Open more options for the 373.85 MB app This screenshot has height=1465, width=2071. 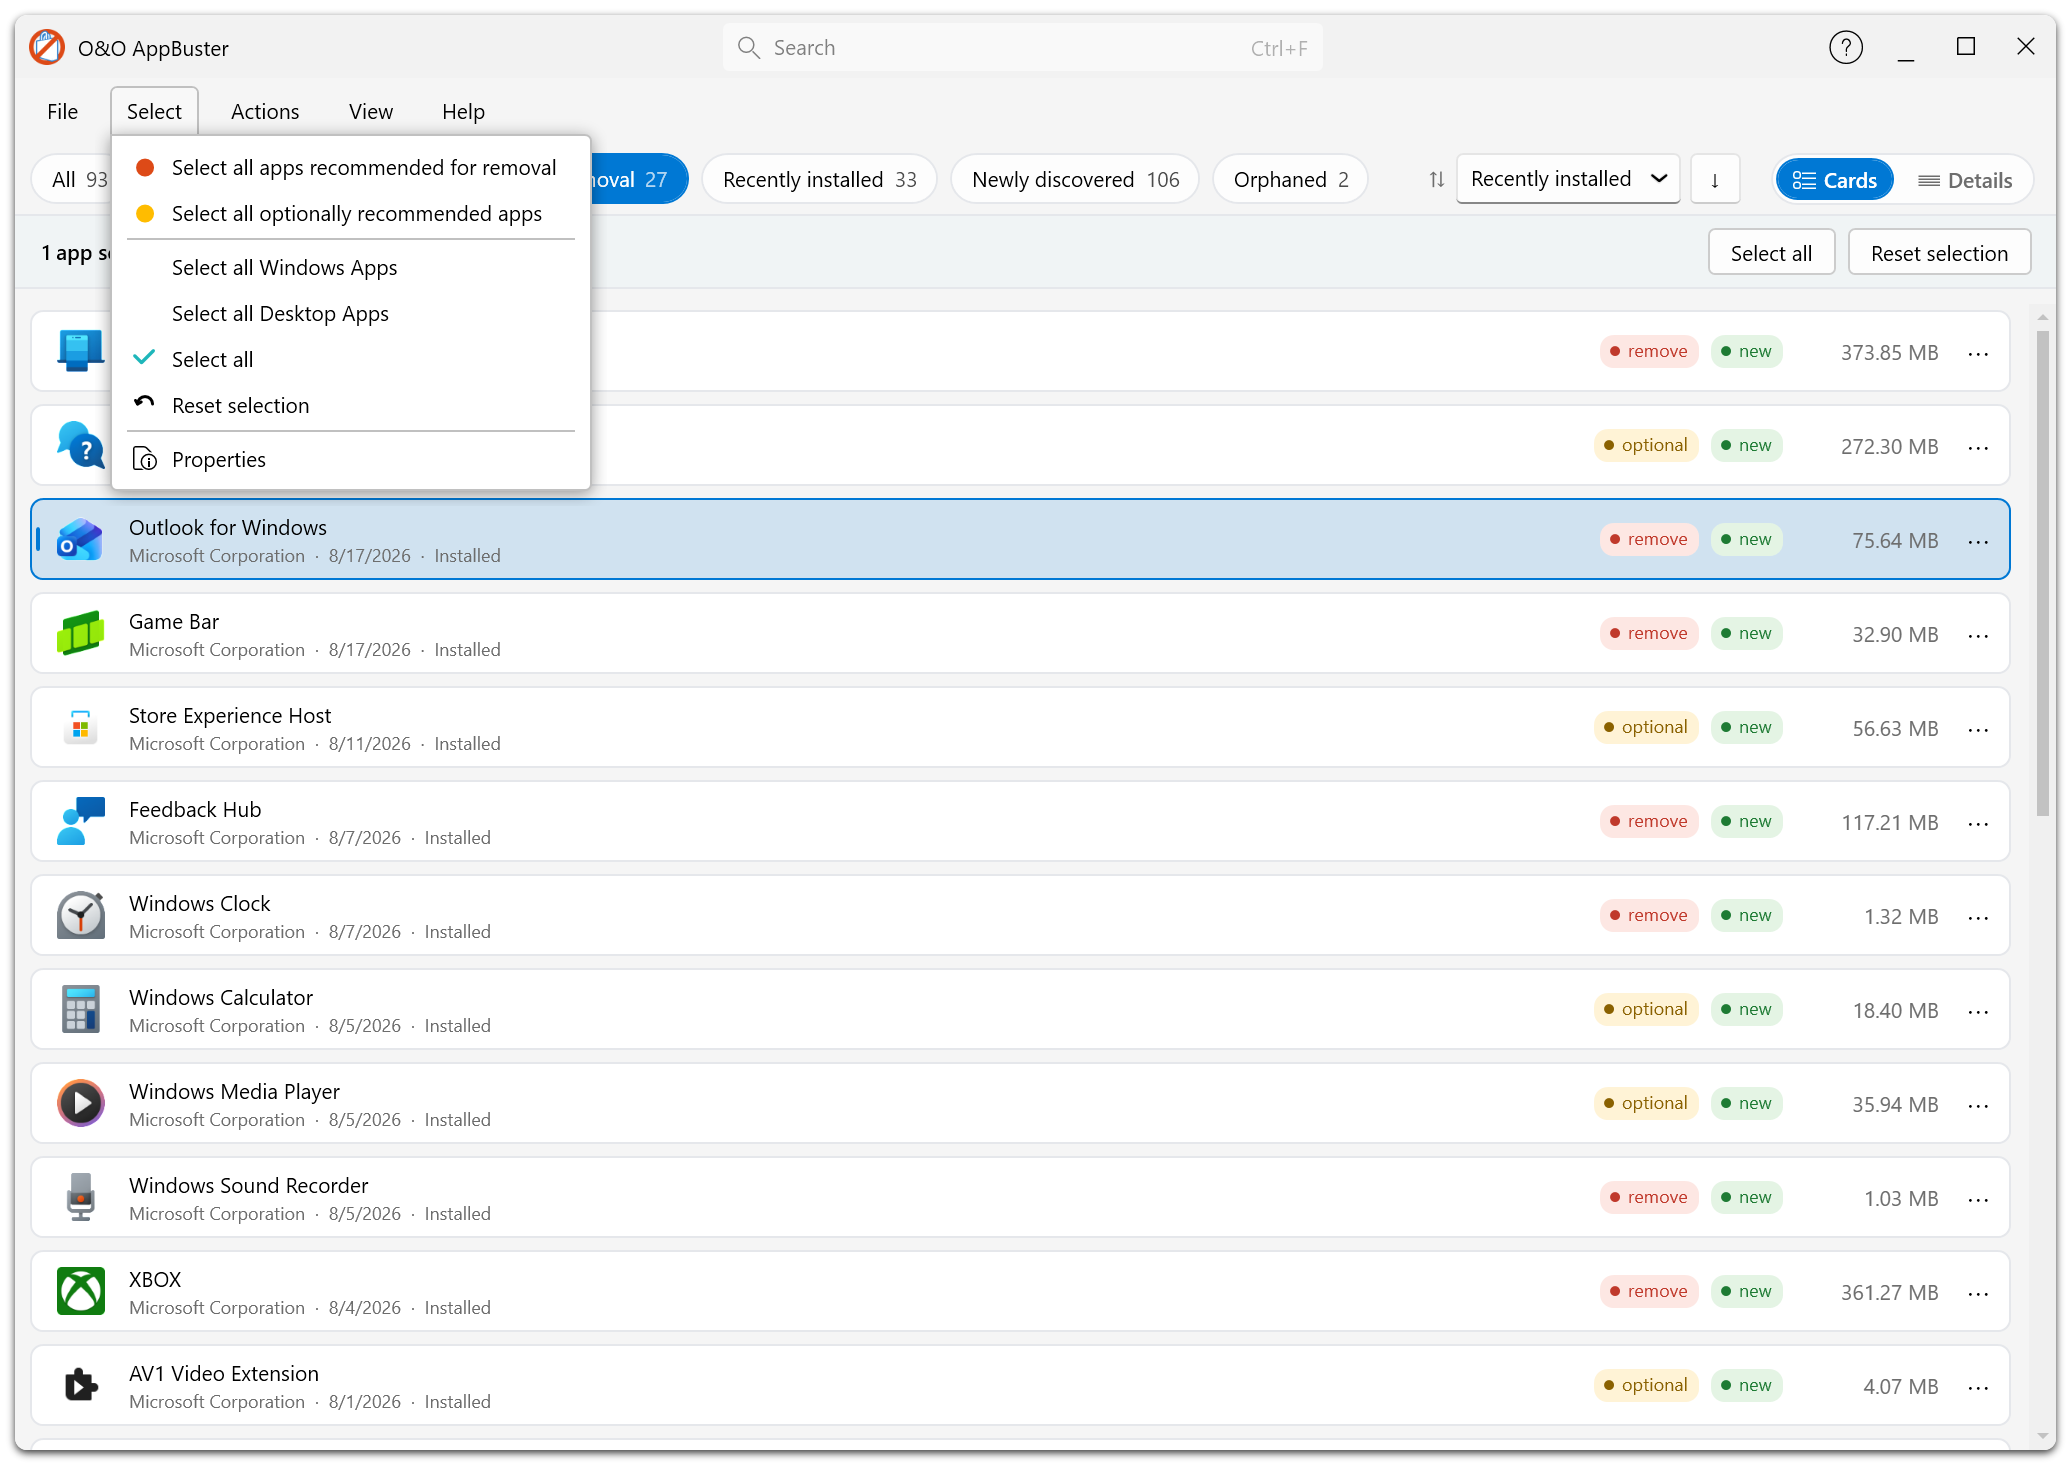pyautogui.click(x=1978, y=353)
